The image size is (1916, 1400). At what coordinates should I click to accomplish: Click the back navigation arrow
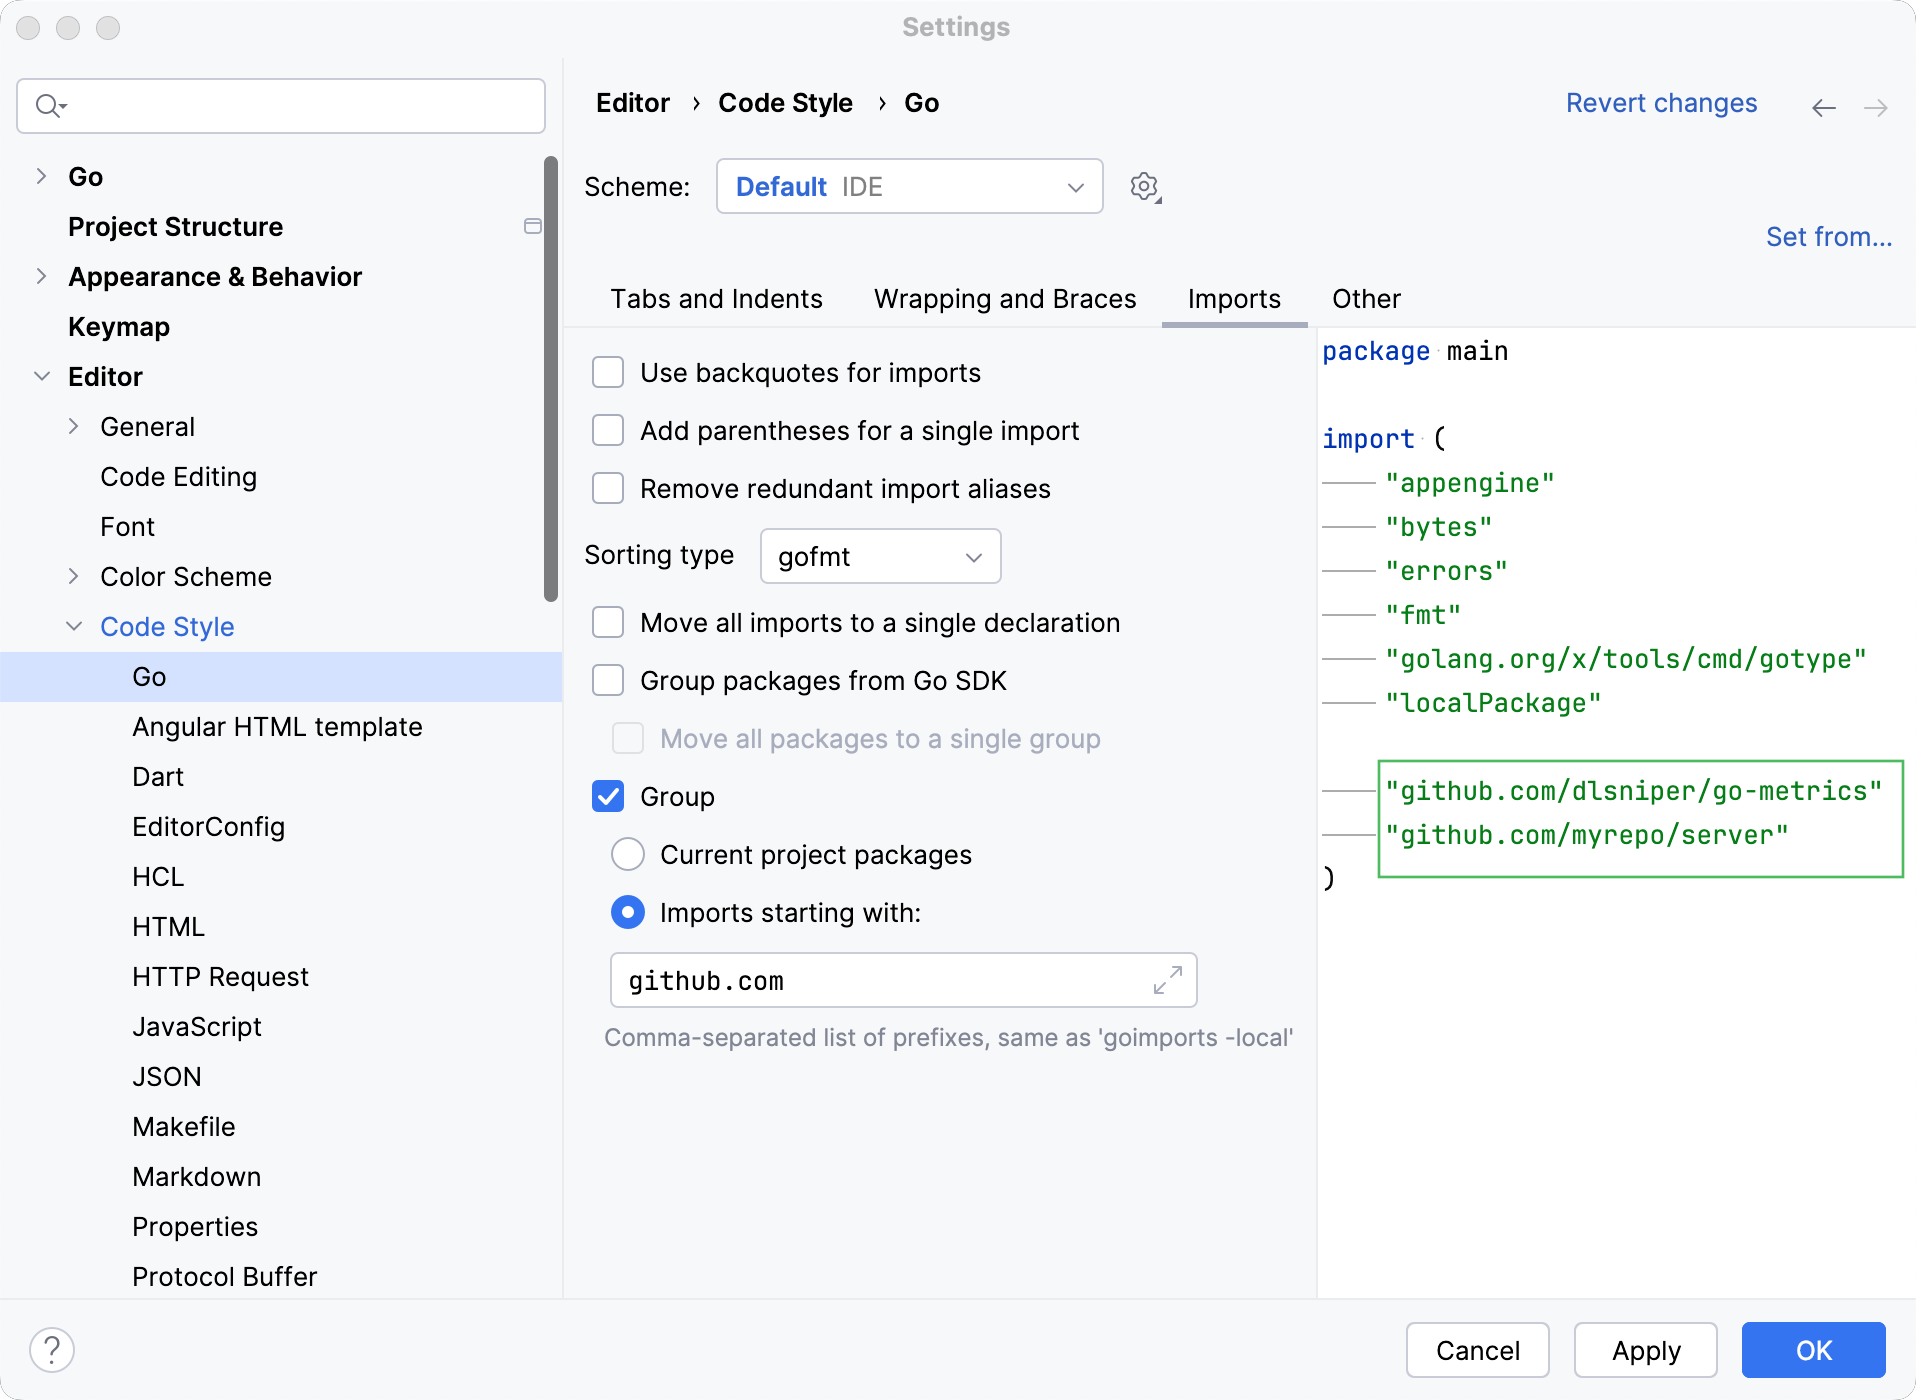(x=1823, y=108)
